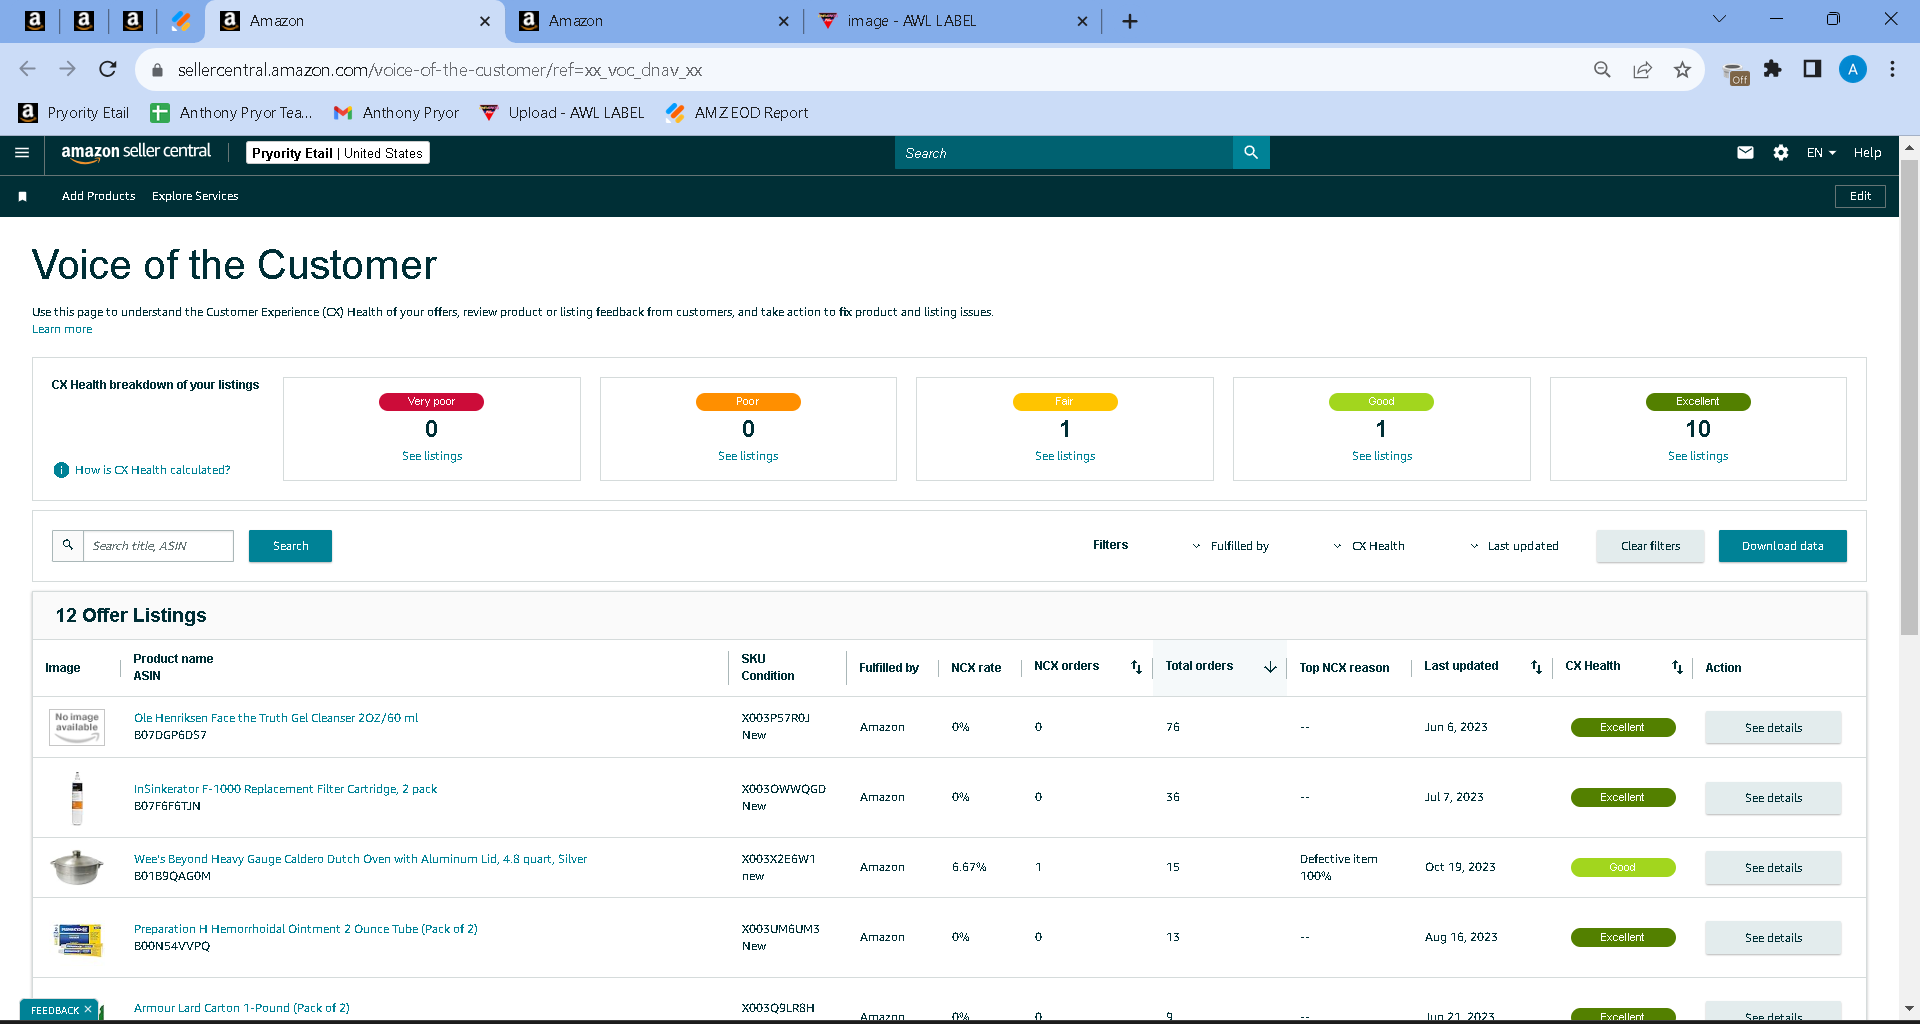
Task: Open the Chrome profile avatar
Action: click(x=1852, y=69)
